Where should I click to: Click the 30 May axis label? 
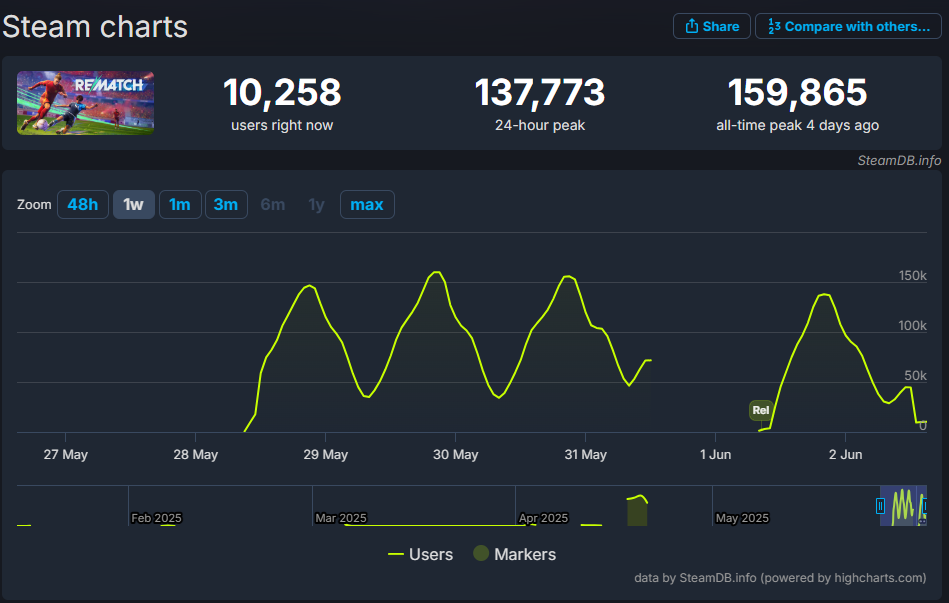click(456, 455)
